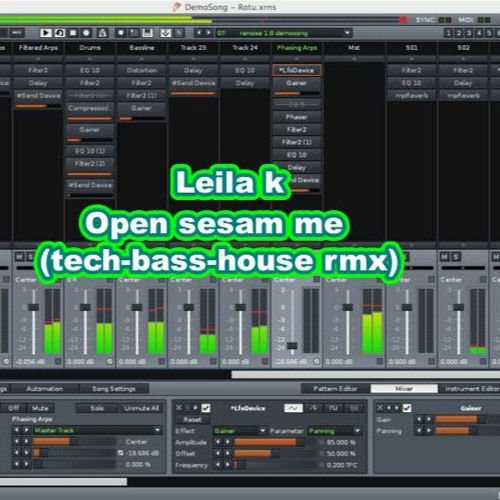The image size is (500, 500).
Task: Go to the next song in selector
Action: coord(209,33)
